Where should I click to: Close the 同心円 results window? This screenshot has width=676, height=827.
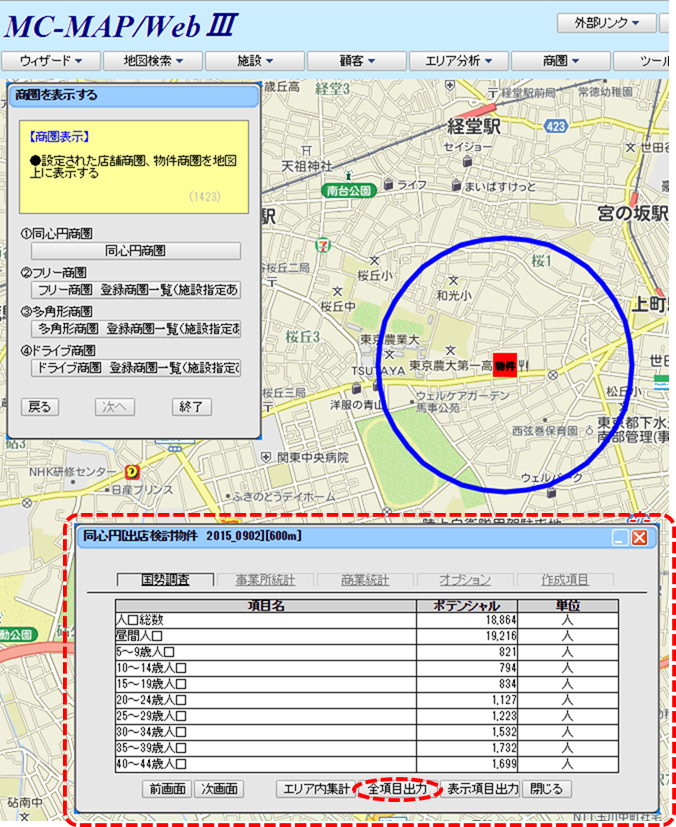pos(639,538)
